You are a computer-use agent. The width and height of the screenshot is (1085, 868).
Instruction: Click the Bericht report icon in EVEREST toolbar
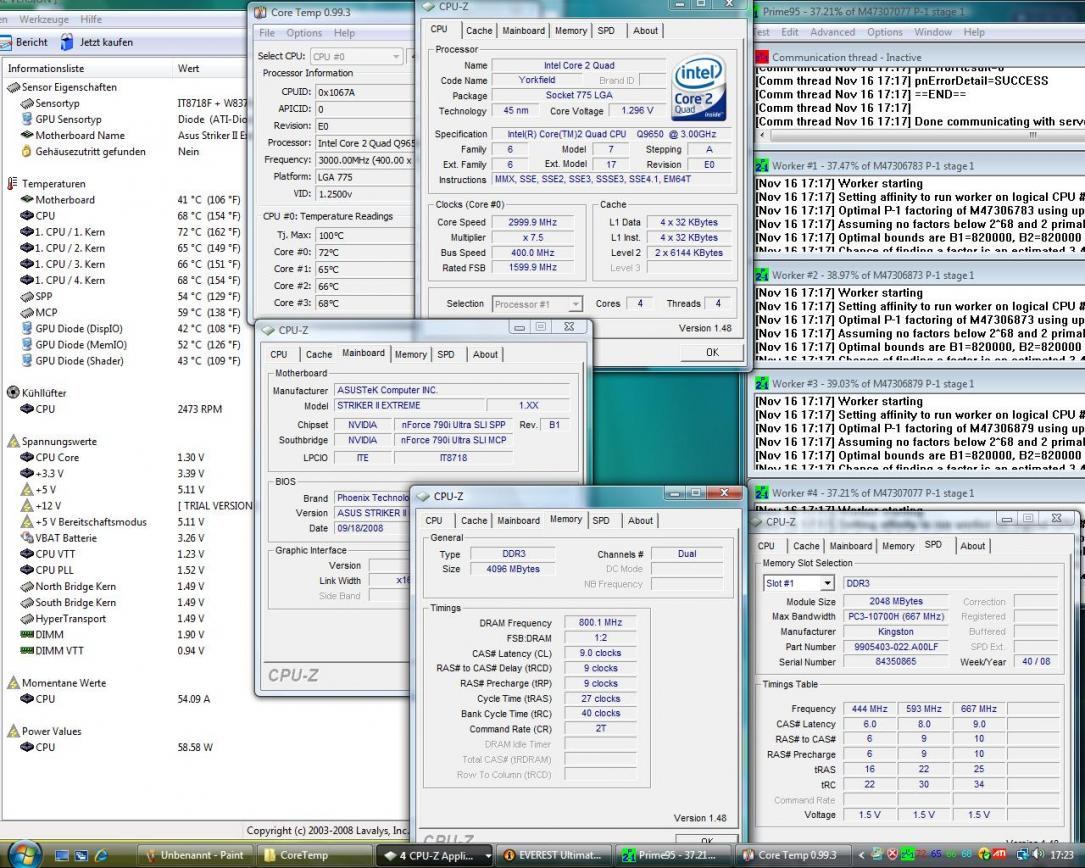click(x=7, y=42)
